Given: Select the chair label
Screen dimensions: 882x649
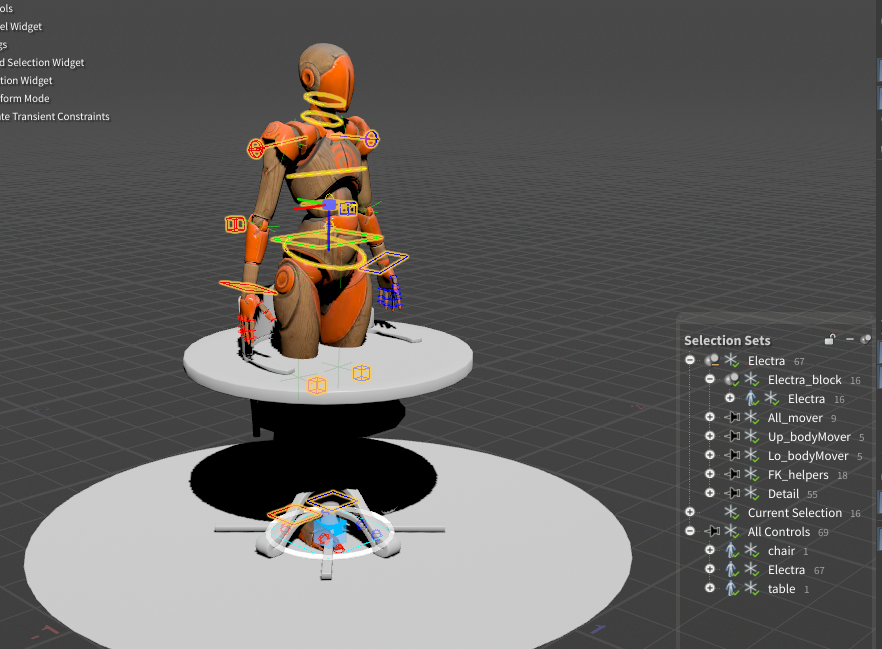Looking at the screenshot, I should pyautogui.click(x=781, y=551).
